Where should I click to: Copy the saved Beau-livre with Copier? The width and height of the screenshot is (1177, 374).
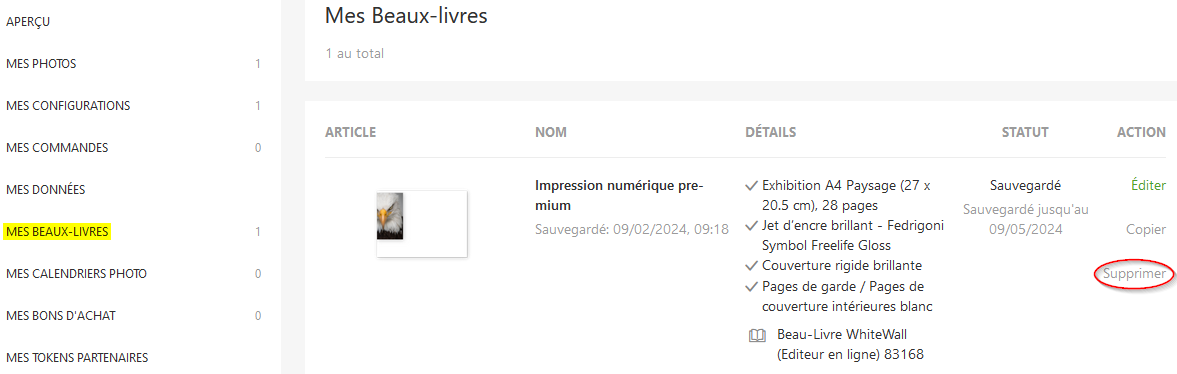(1145, 230)
